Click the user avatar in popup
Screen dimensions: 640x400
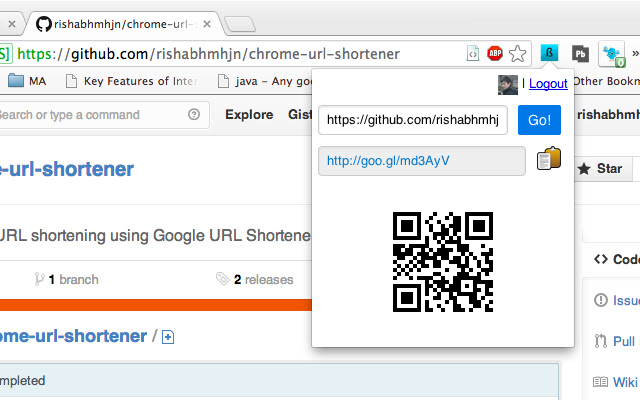(507, 85)
